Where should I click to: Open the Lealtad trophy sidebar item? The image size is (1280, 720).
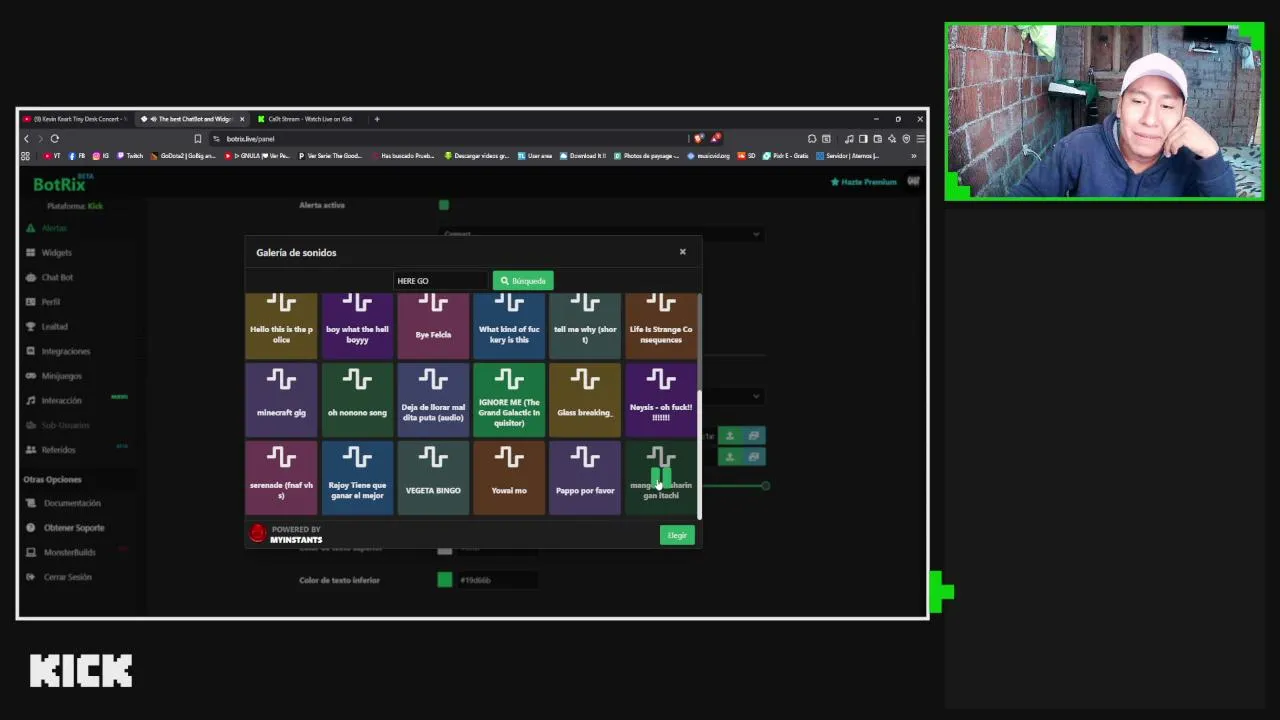point(54,326)
